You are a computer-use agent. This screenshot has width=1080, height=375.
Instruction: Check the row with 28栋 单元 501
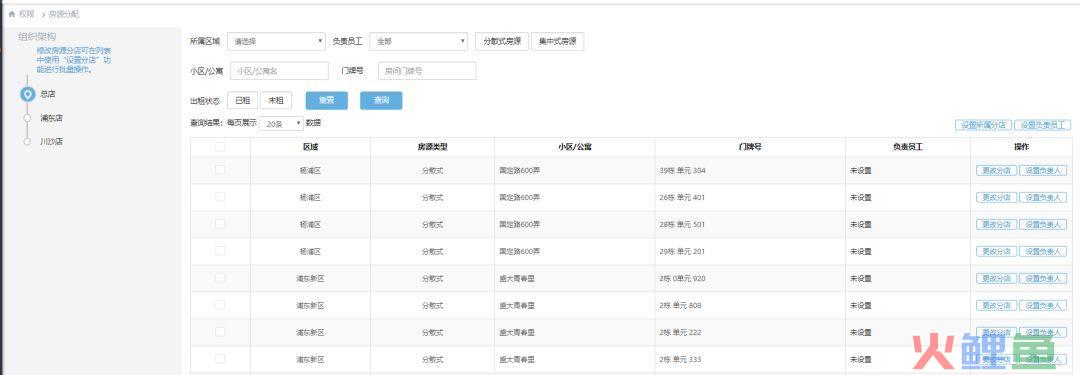[x=220, y=223]
